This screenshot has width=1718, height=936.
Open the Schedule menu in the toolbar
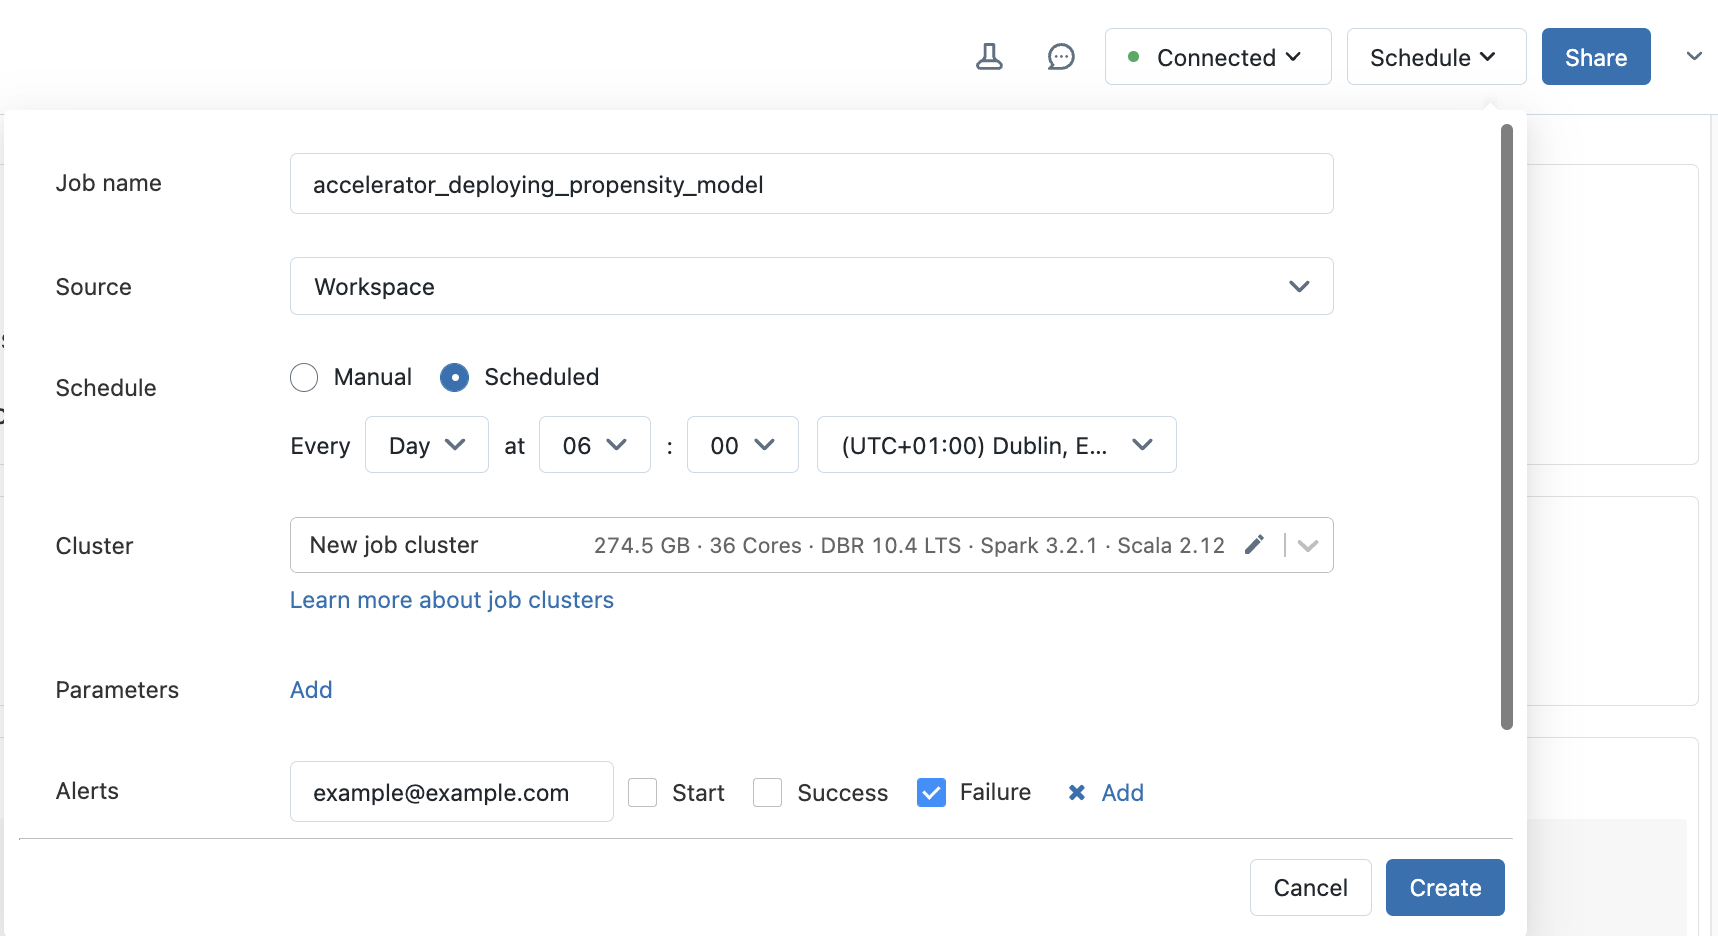[1435, 57]
